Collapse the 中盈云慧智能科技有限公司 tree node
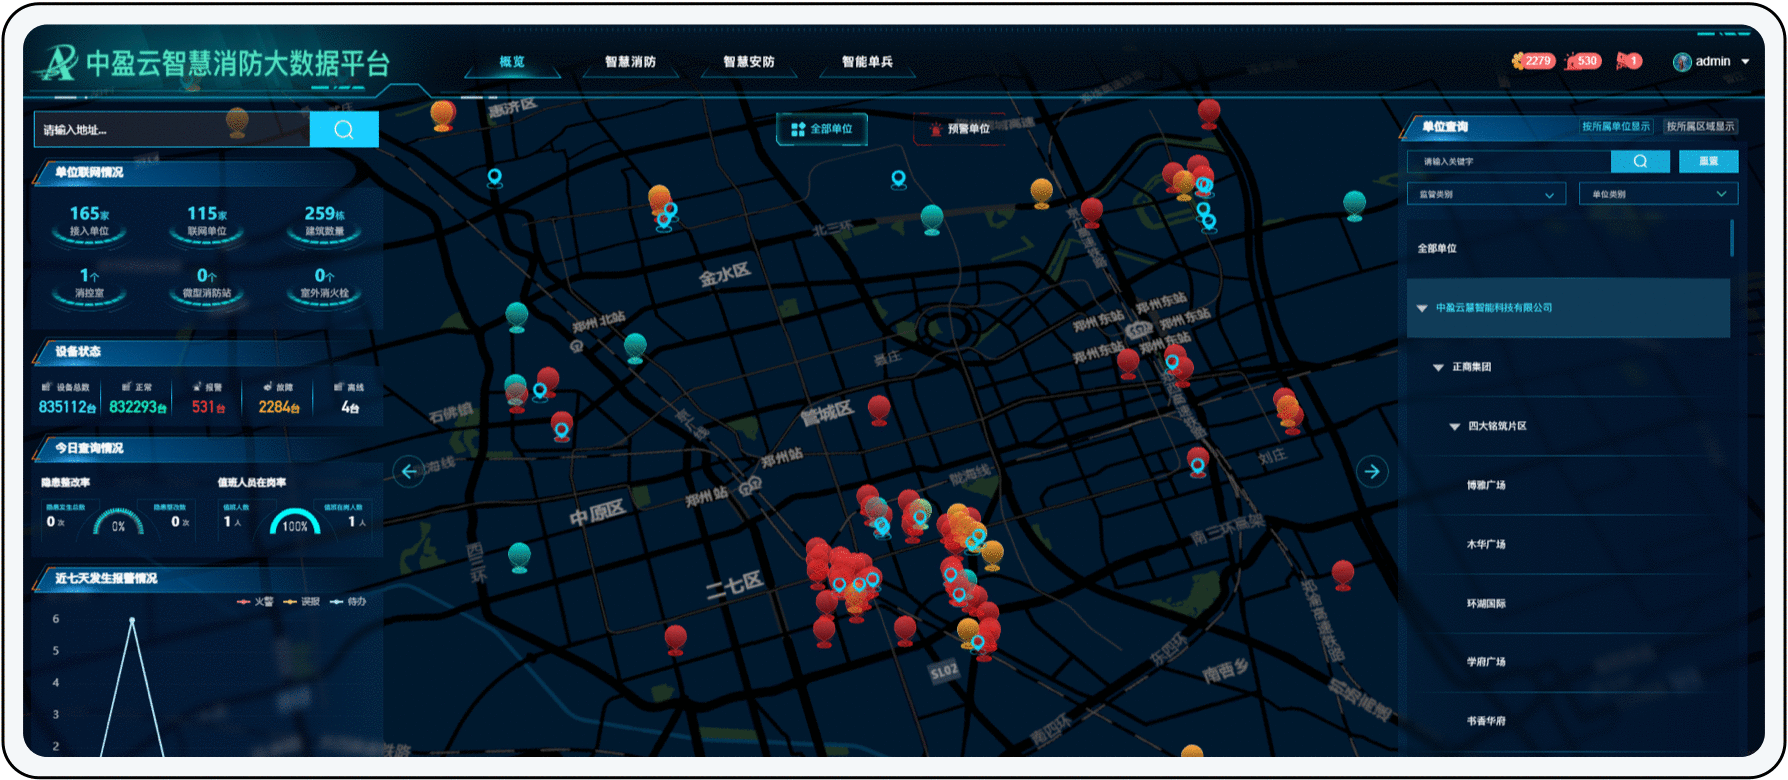 (1422, 308)
